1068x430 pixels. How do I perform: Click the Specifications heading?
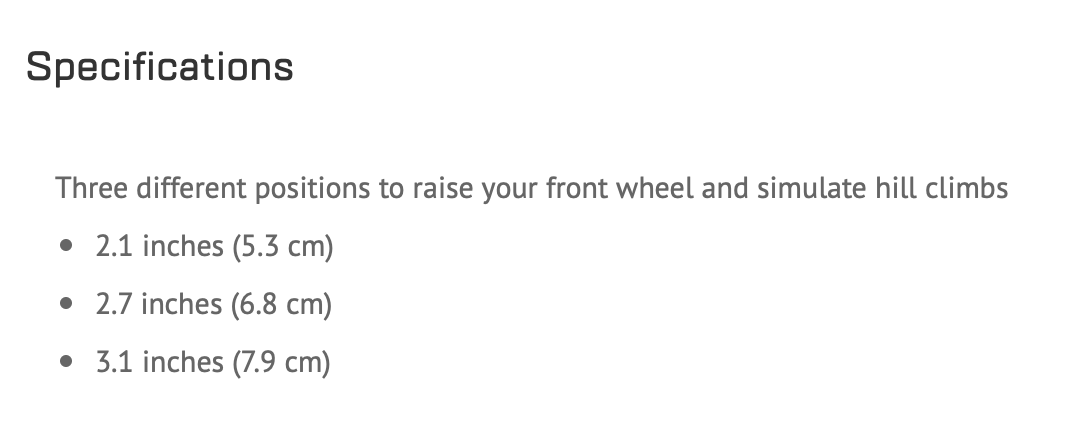click(159, 67)
